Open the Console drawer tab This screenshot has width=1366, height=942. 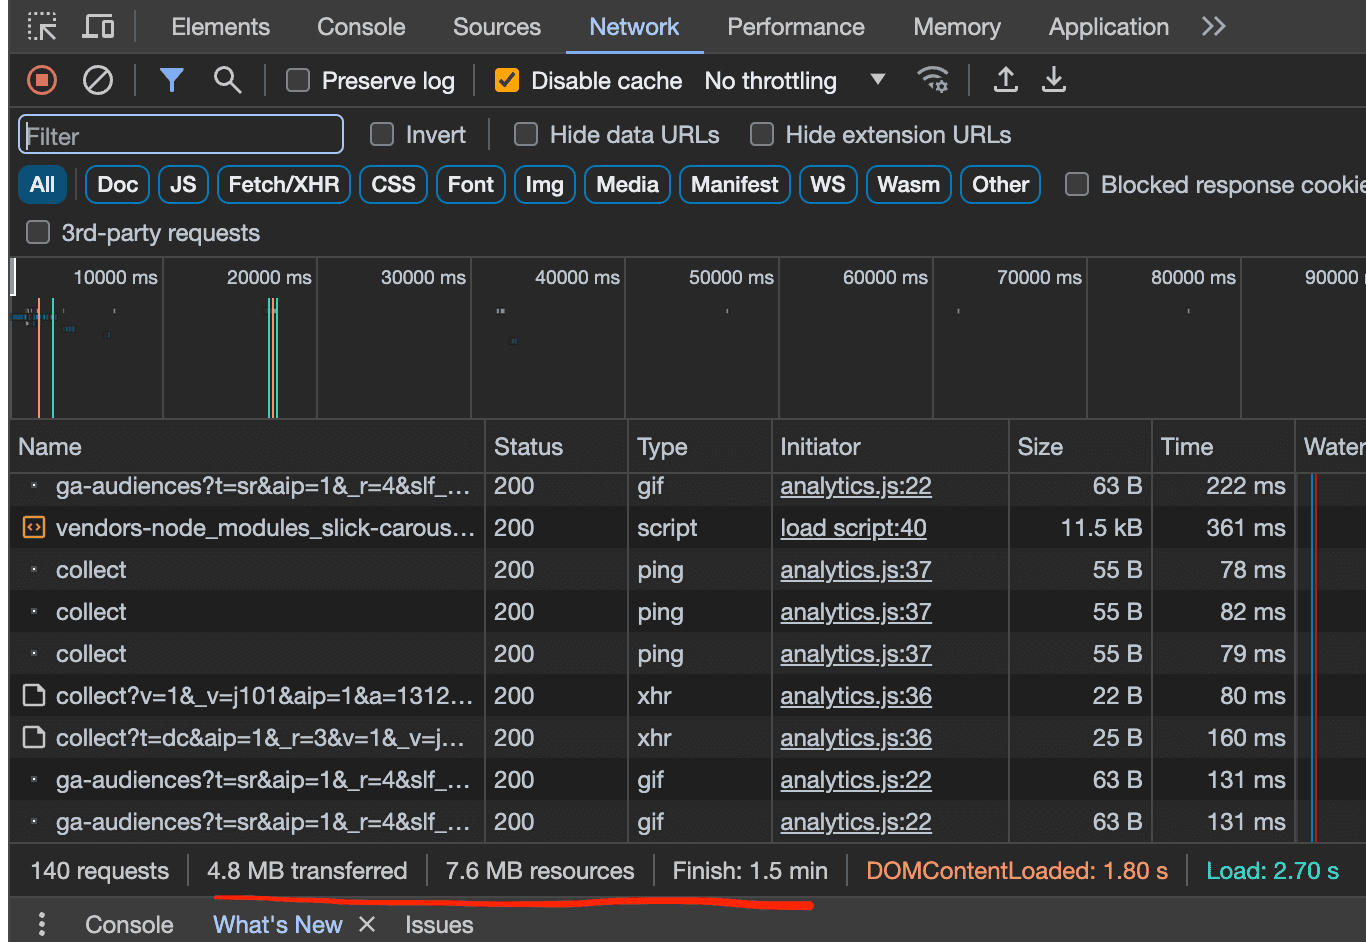129,924
